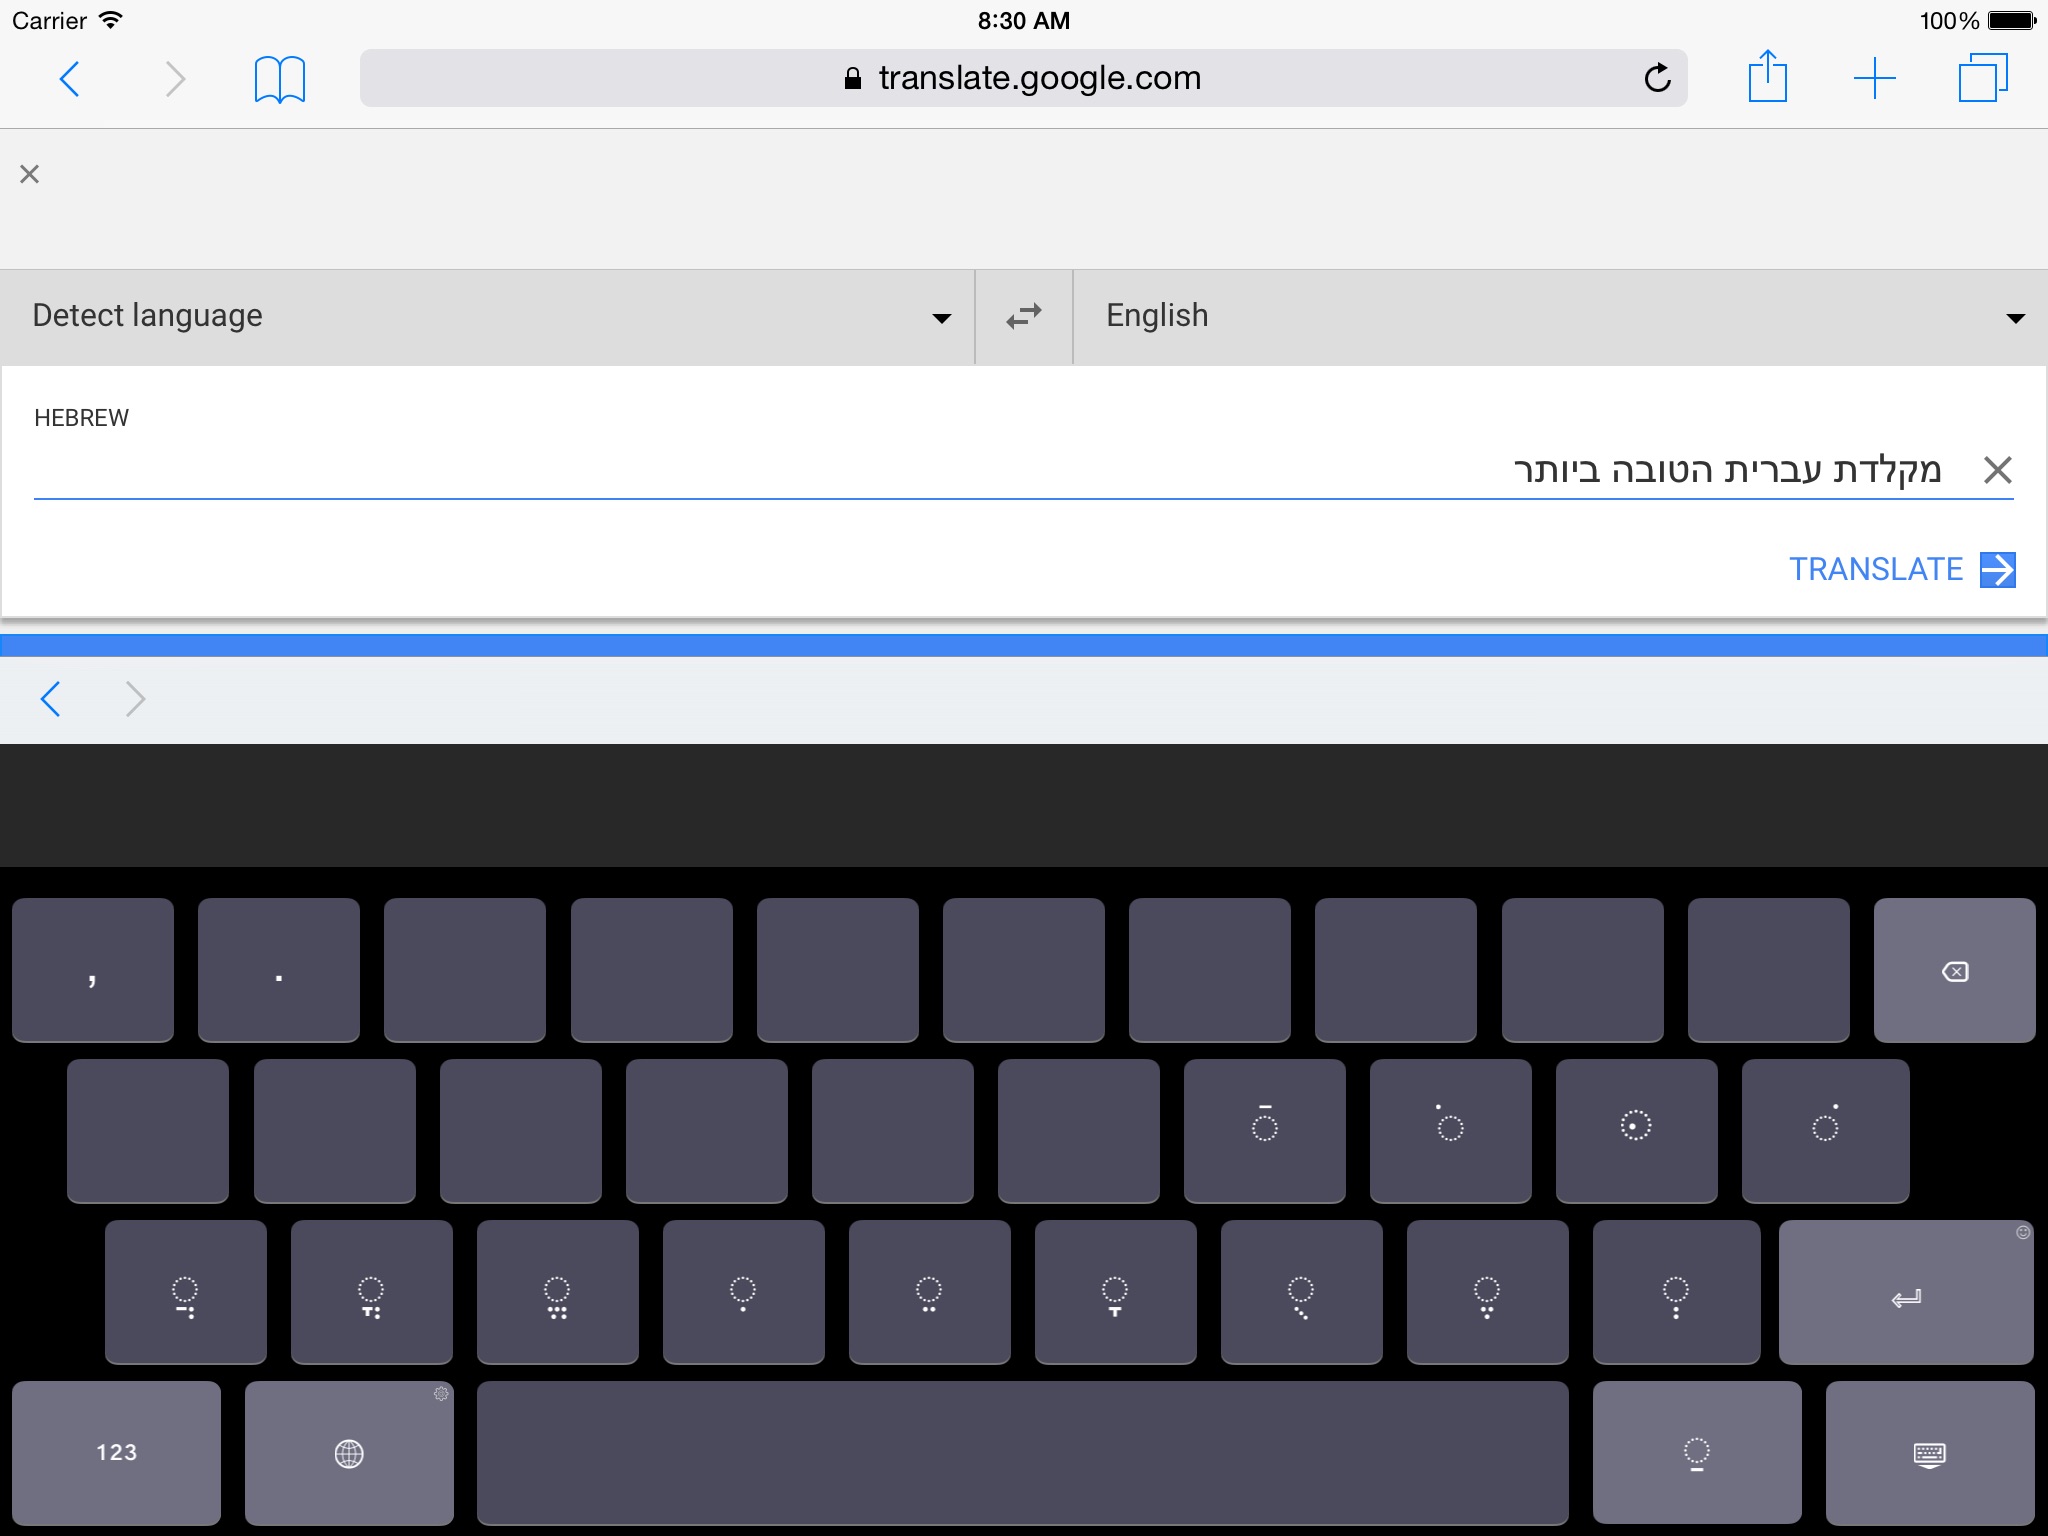The image size is (2048, 1536).
Task: Hide the on-screen keyboard
Action: pos(1929,1453)
